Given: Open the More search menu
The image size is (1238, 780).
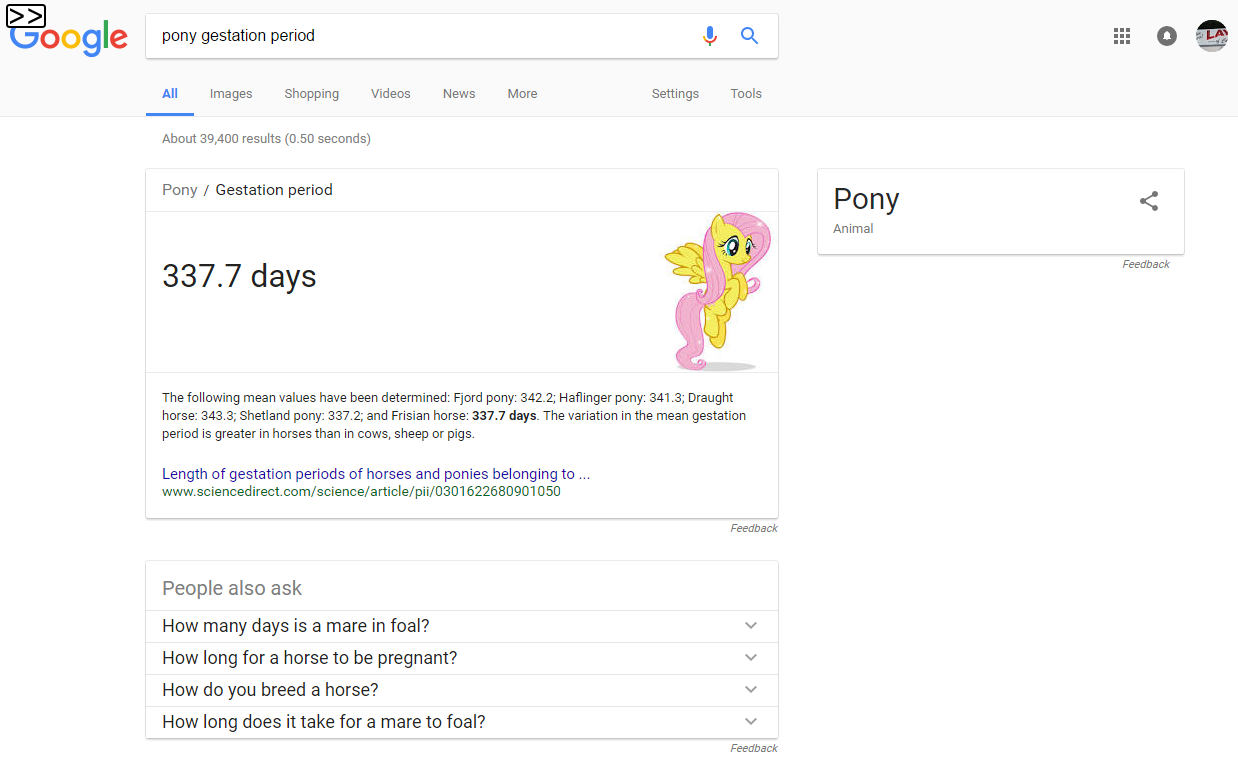Looking at the screenshot, I should tap(522, 94).
